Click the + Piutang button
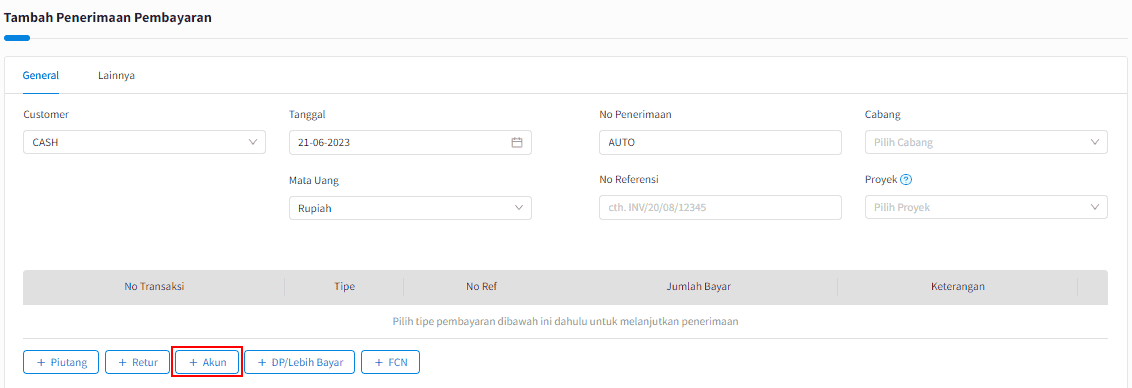 tap(61, 362)
